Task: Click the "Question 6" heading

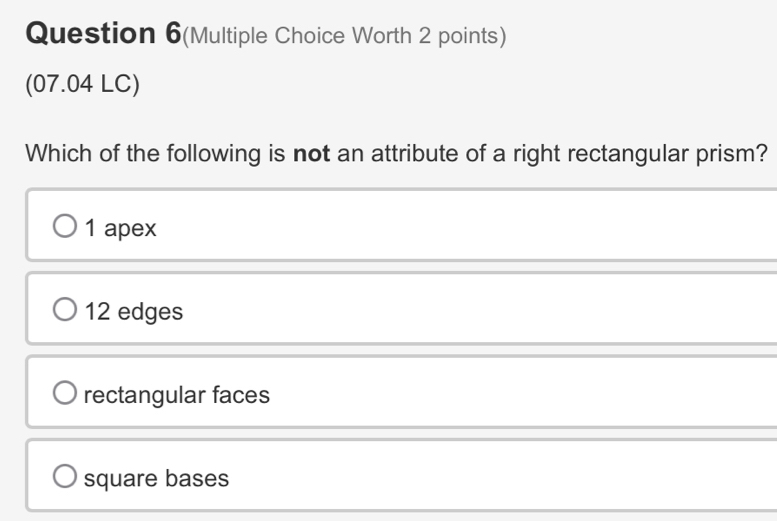Action: click(103, 35)
